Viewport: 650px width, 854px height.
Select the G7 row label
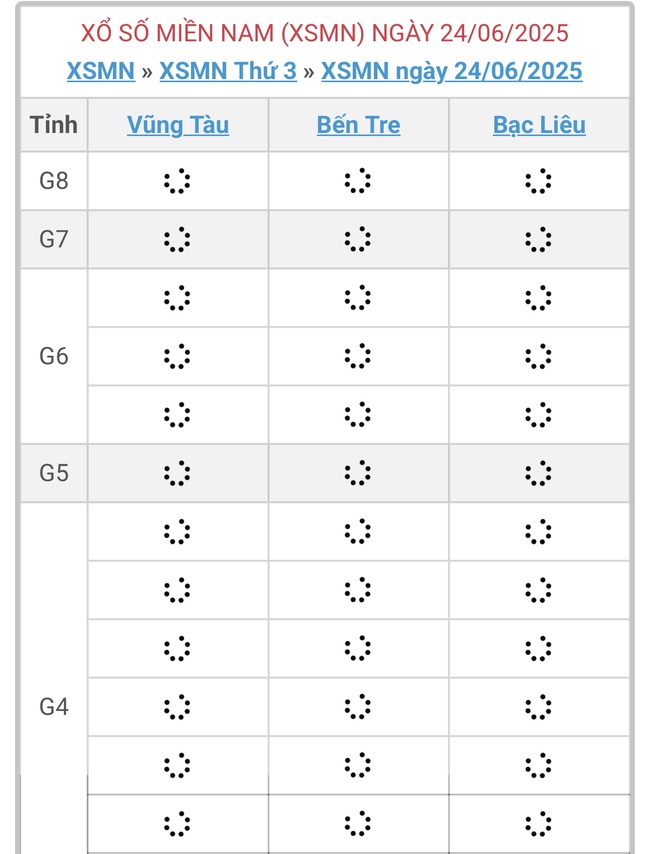[x=55, y=239]
